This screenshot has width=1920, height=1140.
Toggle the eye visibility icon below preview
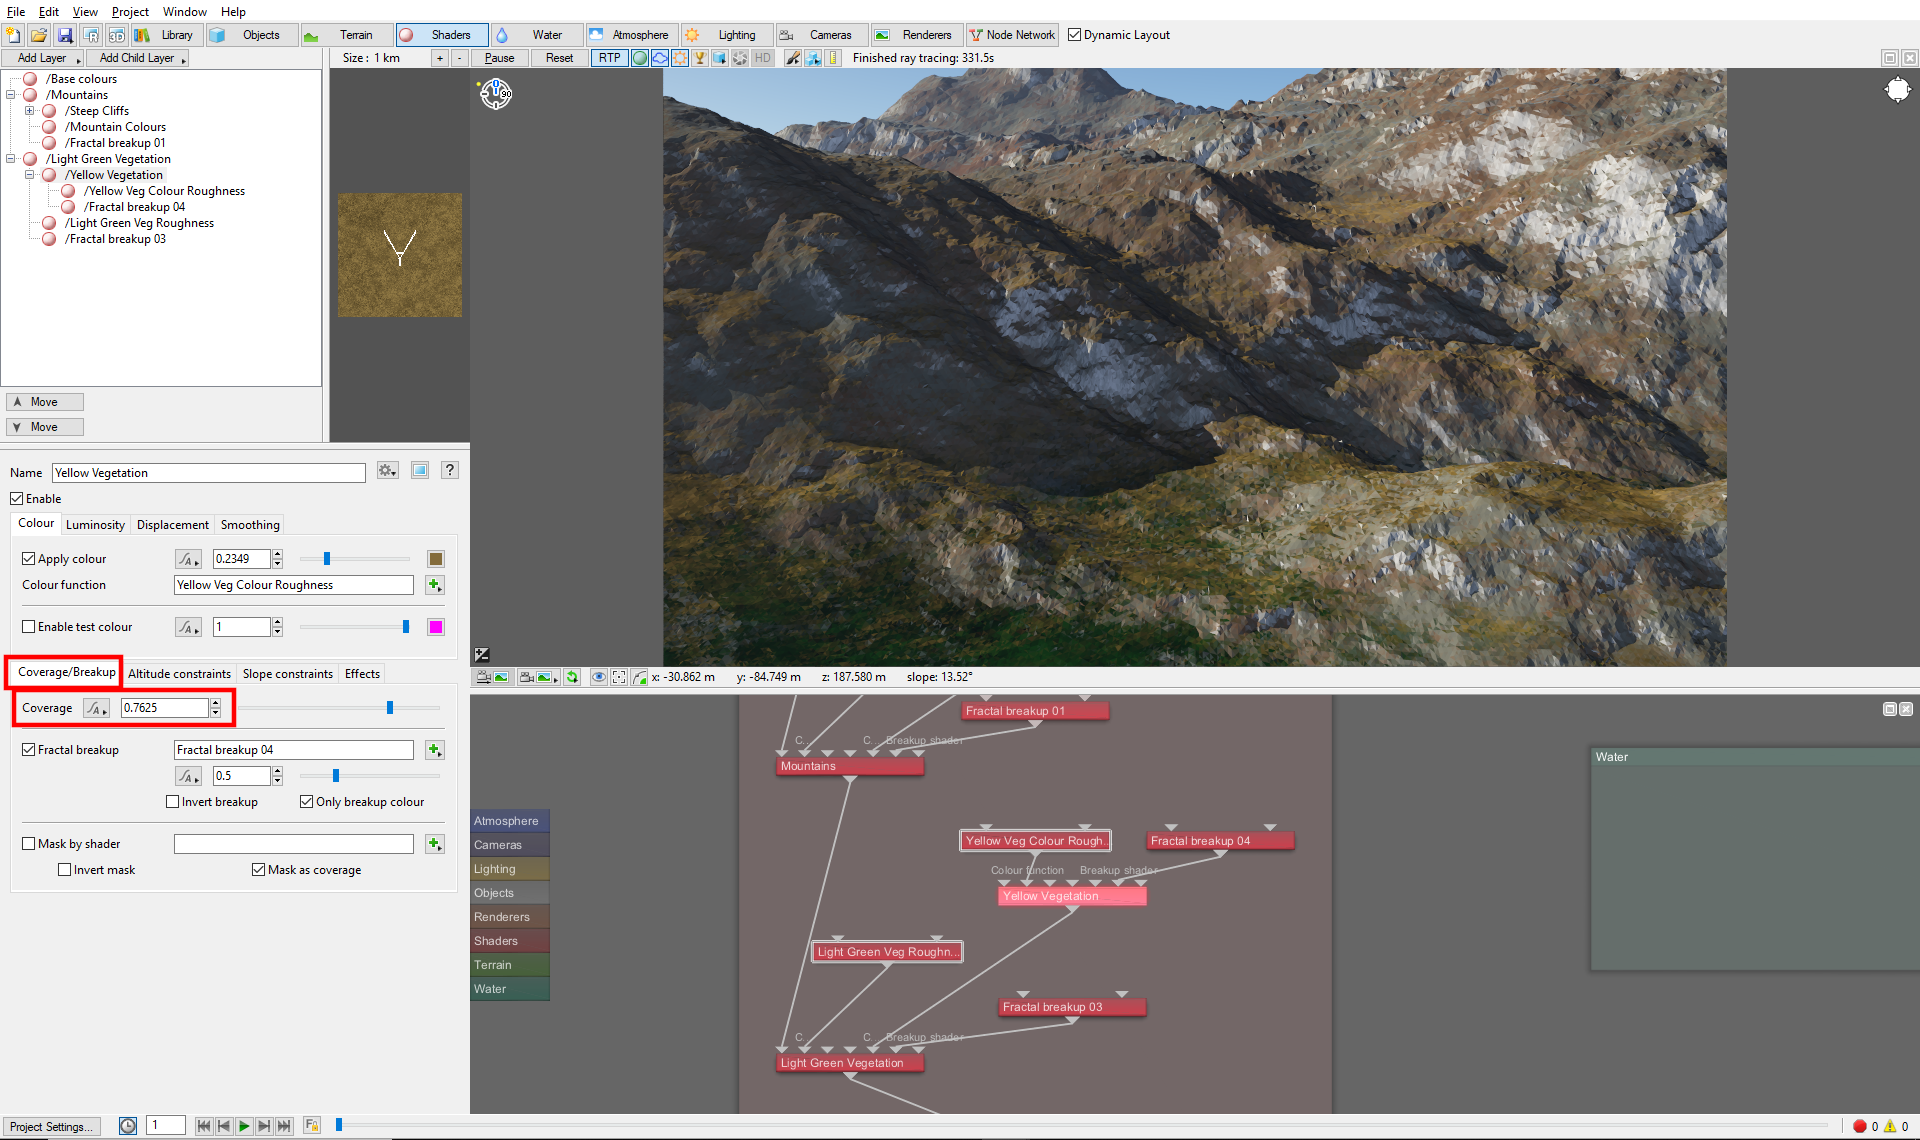pyautogui.click(x=598, y=677)
